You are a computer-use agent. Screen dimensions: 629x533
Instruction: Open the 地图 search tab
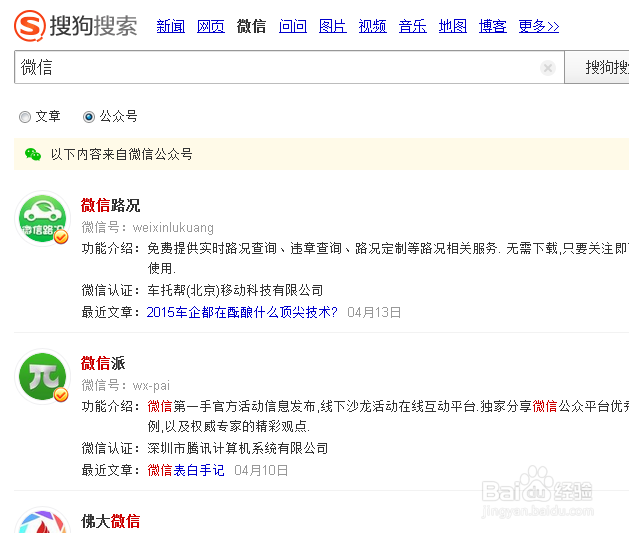point(452,26)
